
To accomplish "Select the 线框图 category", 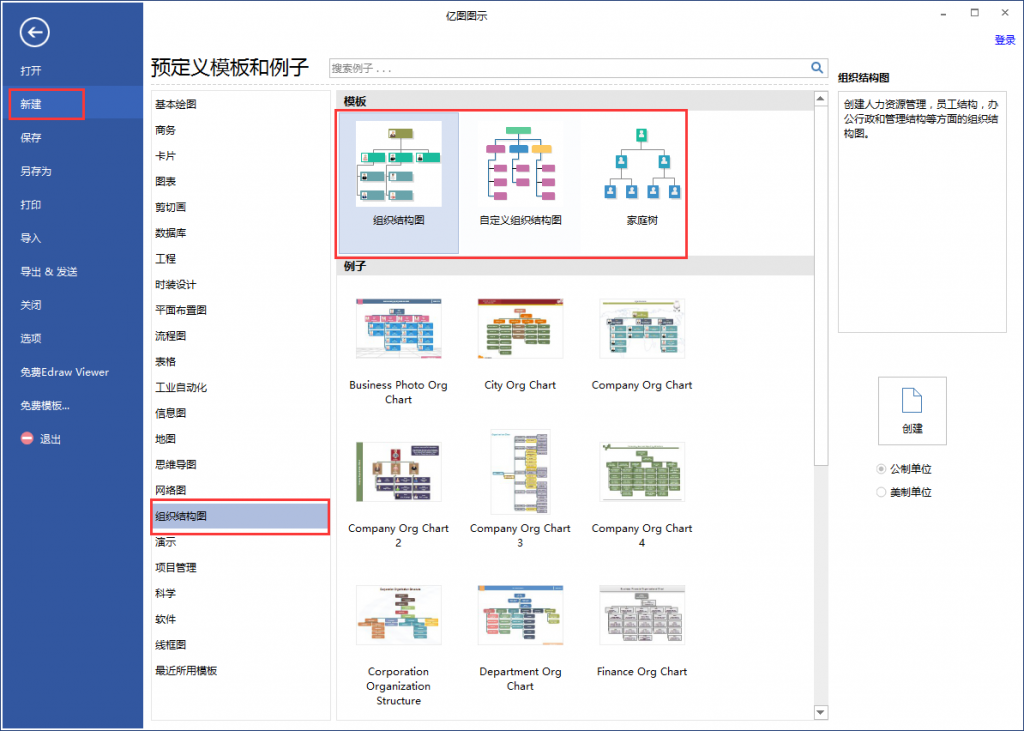I will coord(170,645).
